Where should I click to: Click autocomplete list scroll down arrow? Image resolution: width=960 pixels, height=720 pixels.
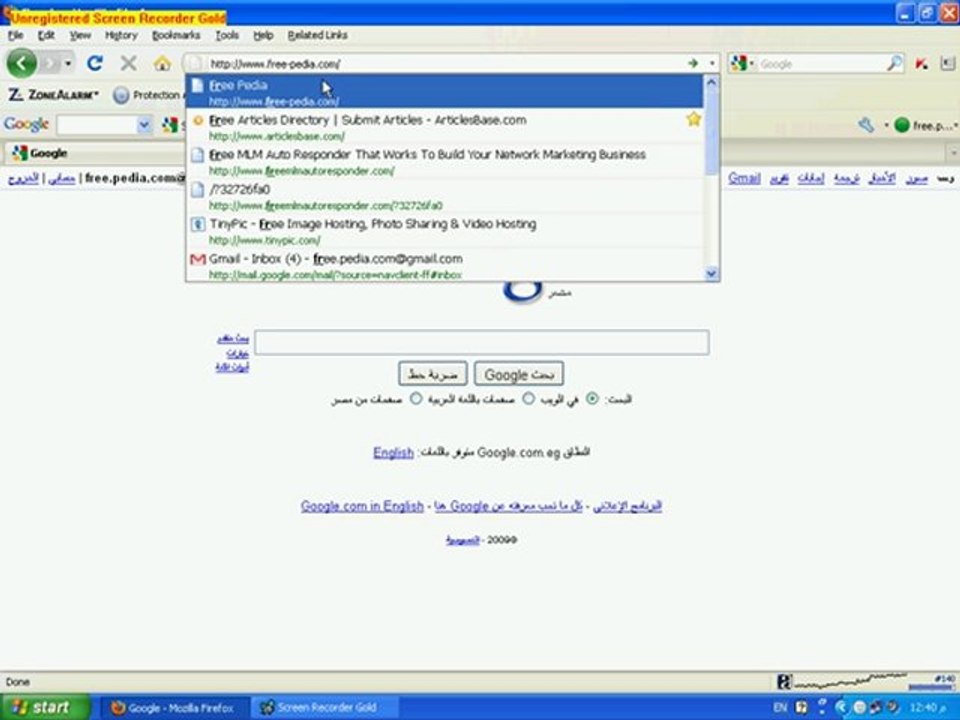711,274
